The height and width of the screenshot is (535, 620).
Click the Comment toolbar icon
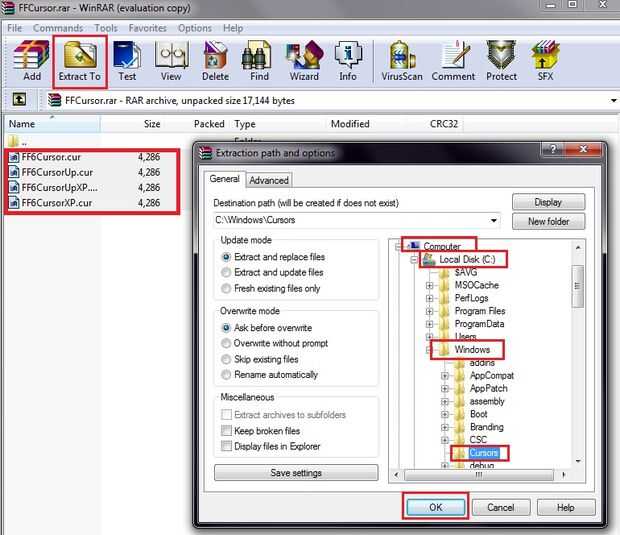click(453, 61)
